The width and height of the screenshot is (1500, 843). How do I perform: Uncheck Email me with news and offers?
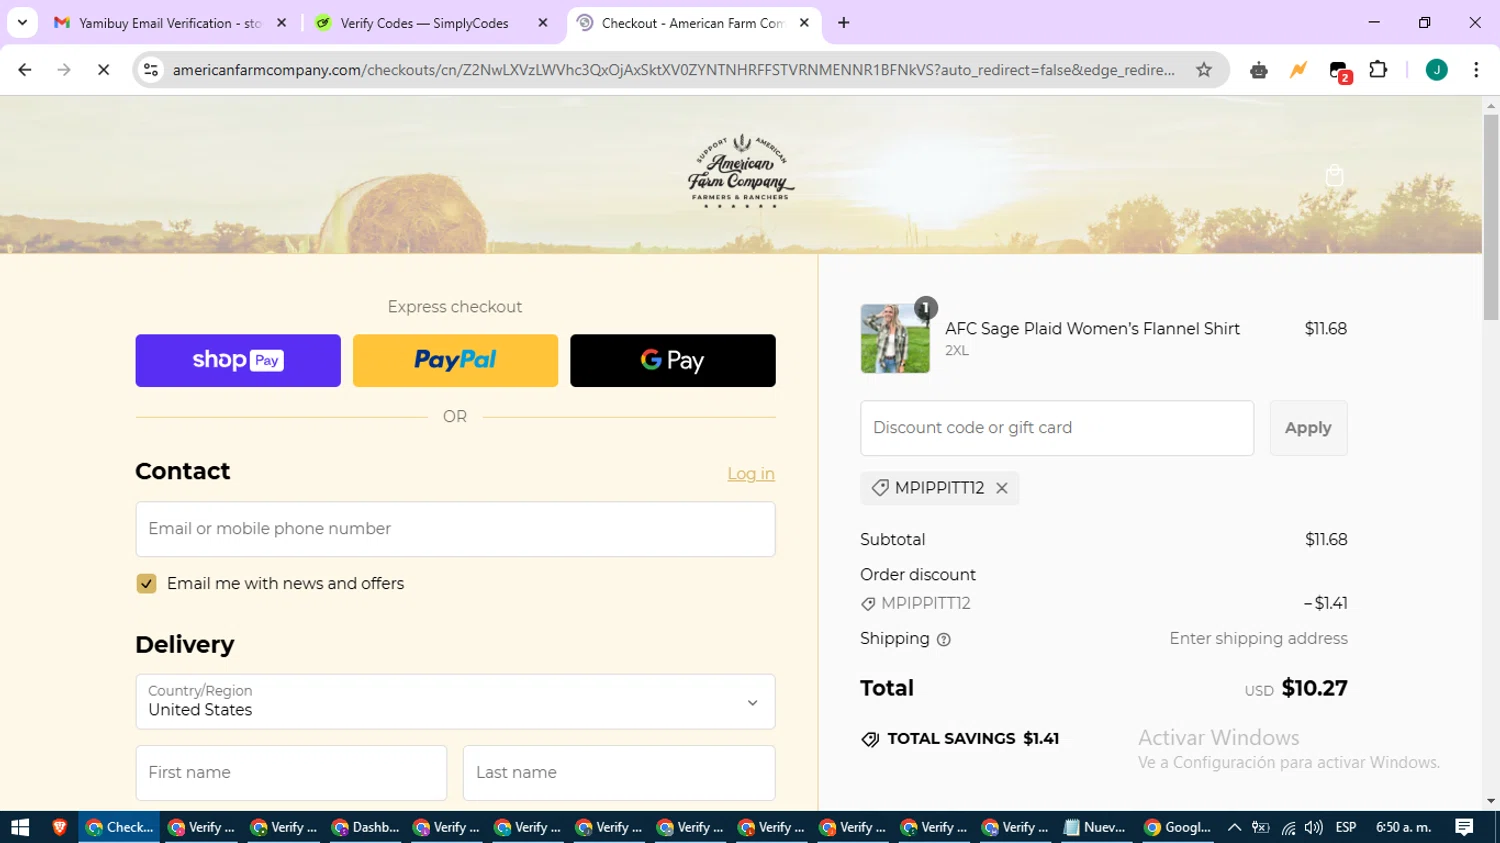point(146,584)
